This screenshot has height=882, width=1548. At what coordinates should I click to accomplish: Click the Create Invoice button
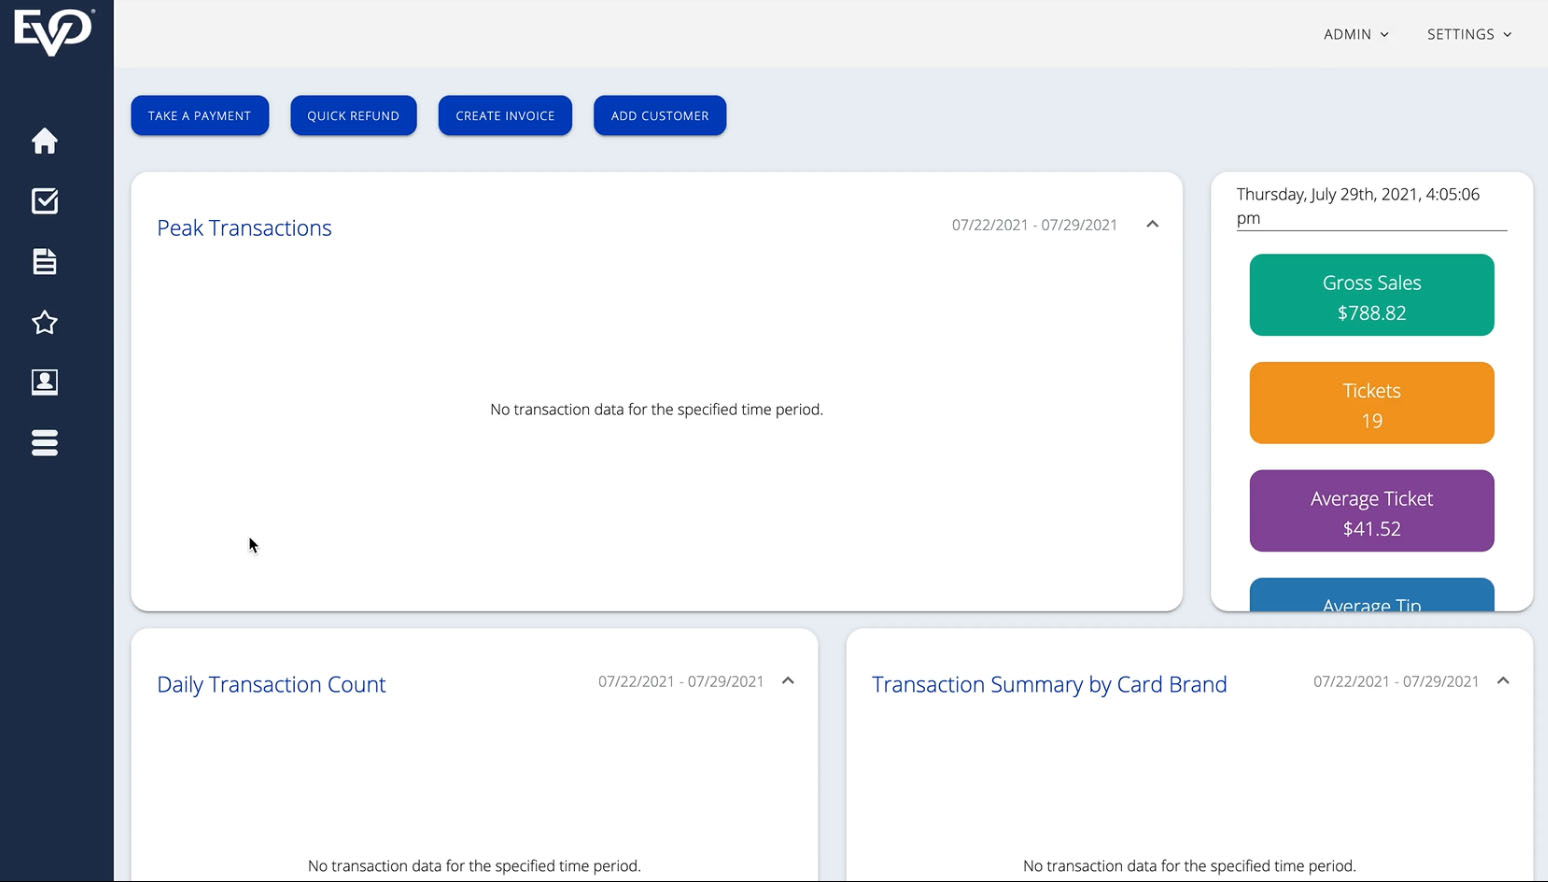tap(505, 116)
